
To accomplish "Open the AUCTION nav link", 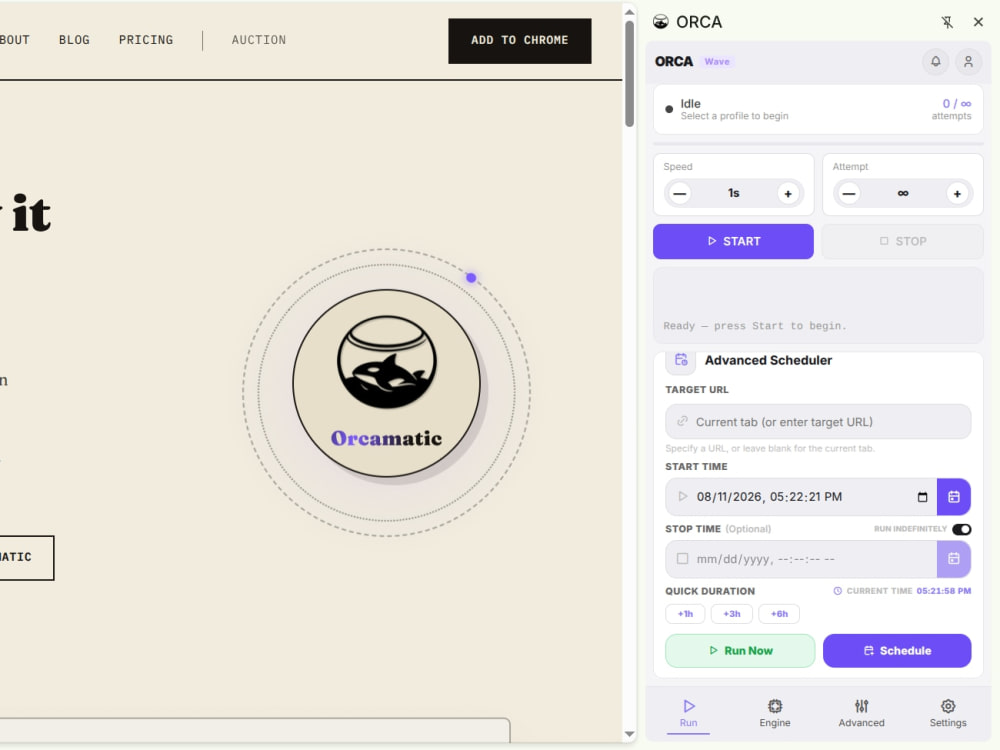I will pyautogui.click(x=258, y=40).
